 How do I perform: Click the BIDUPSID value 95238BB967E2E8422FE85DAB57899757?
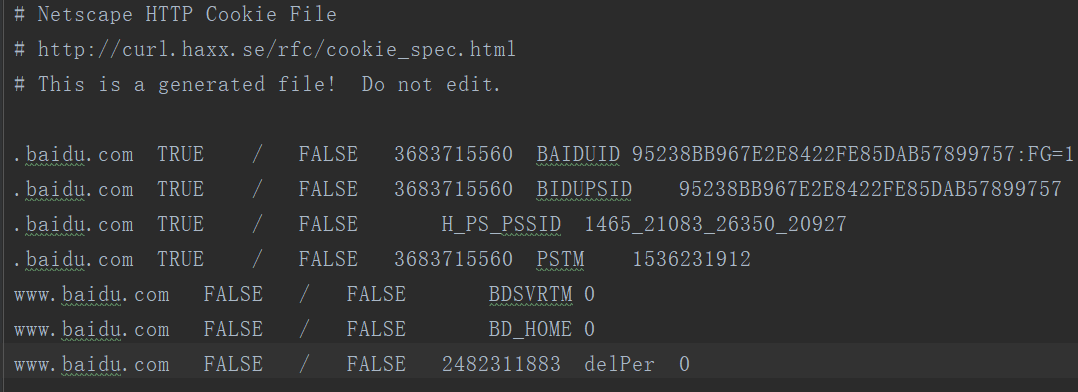(x=870, y=190)
